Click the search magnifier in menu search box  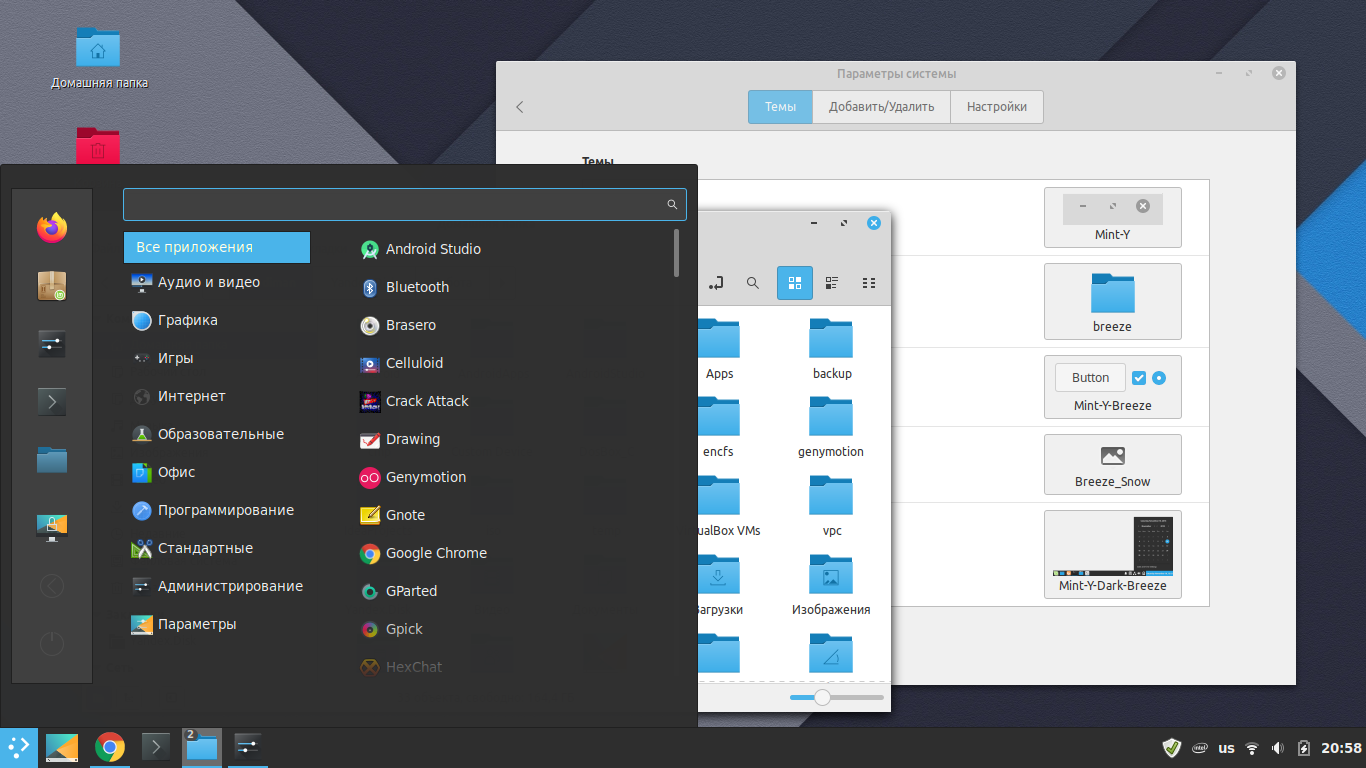point(673,205)
